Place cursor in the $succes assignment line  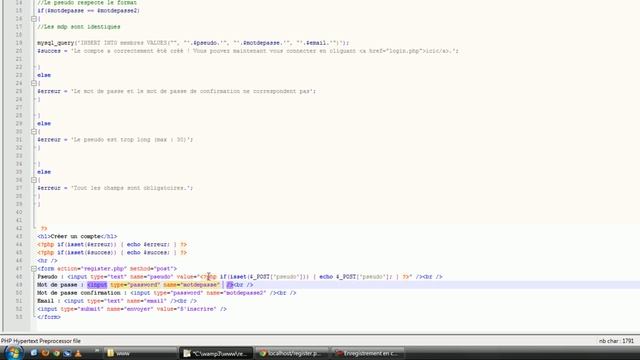[x=248, y=51]
